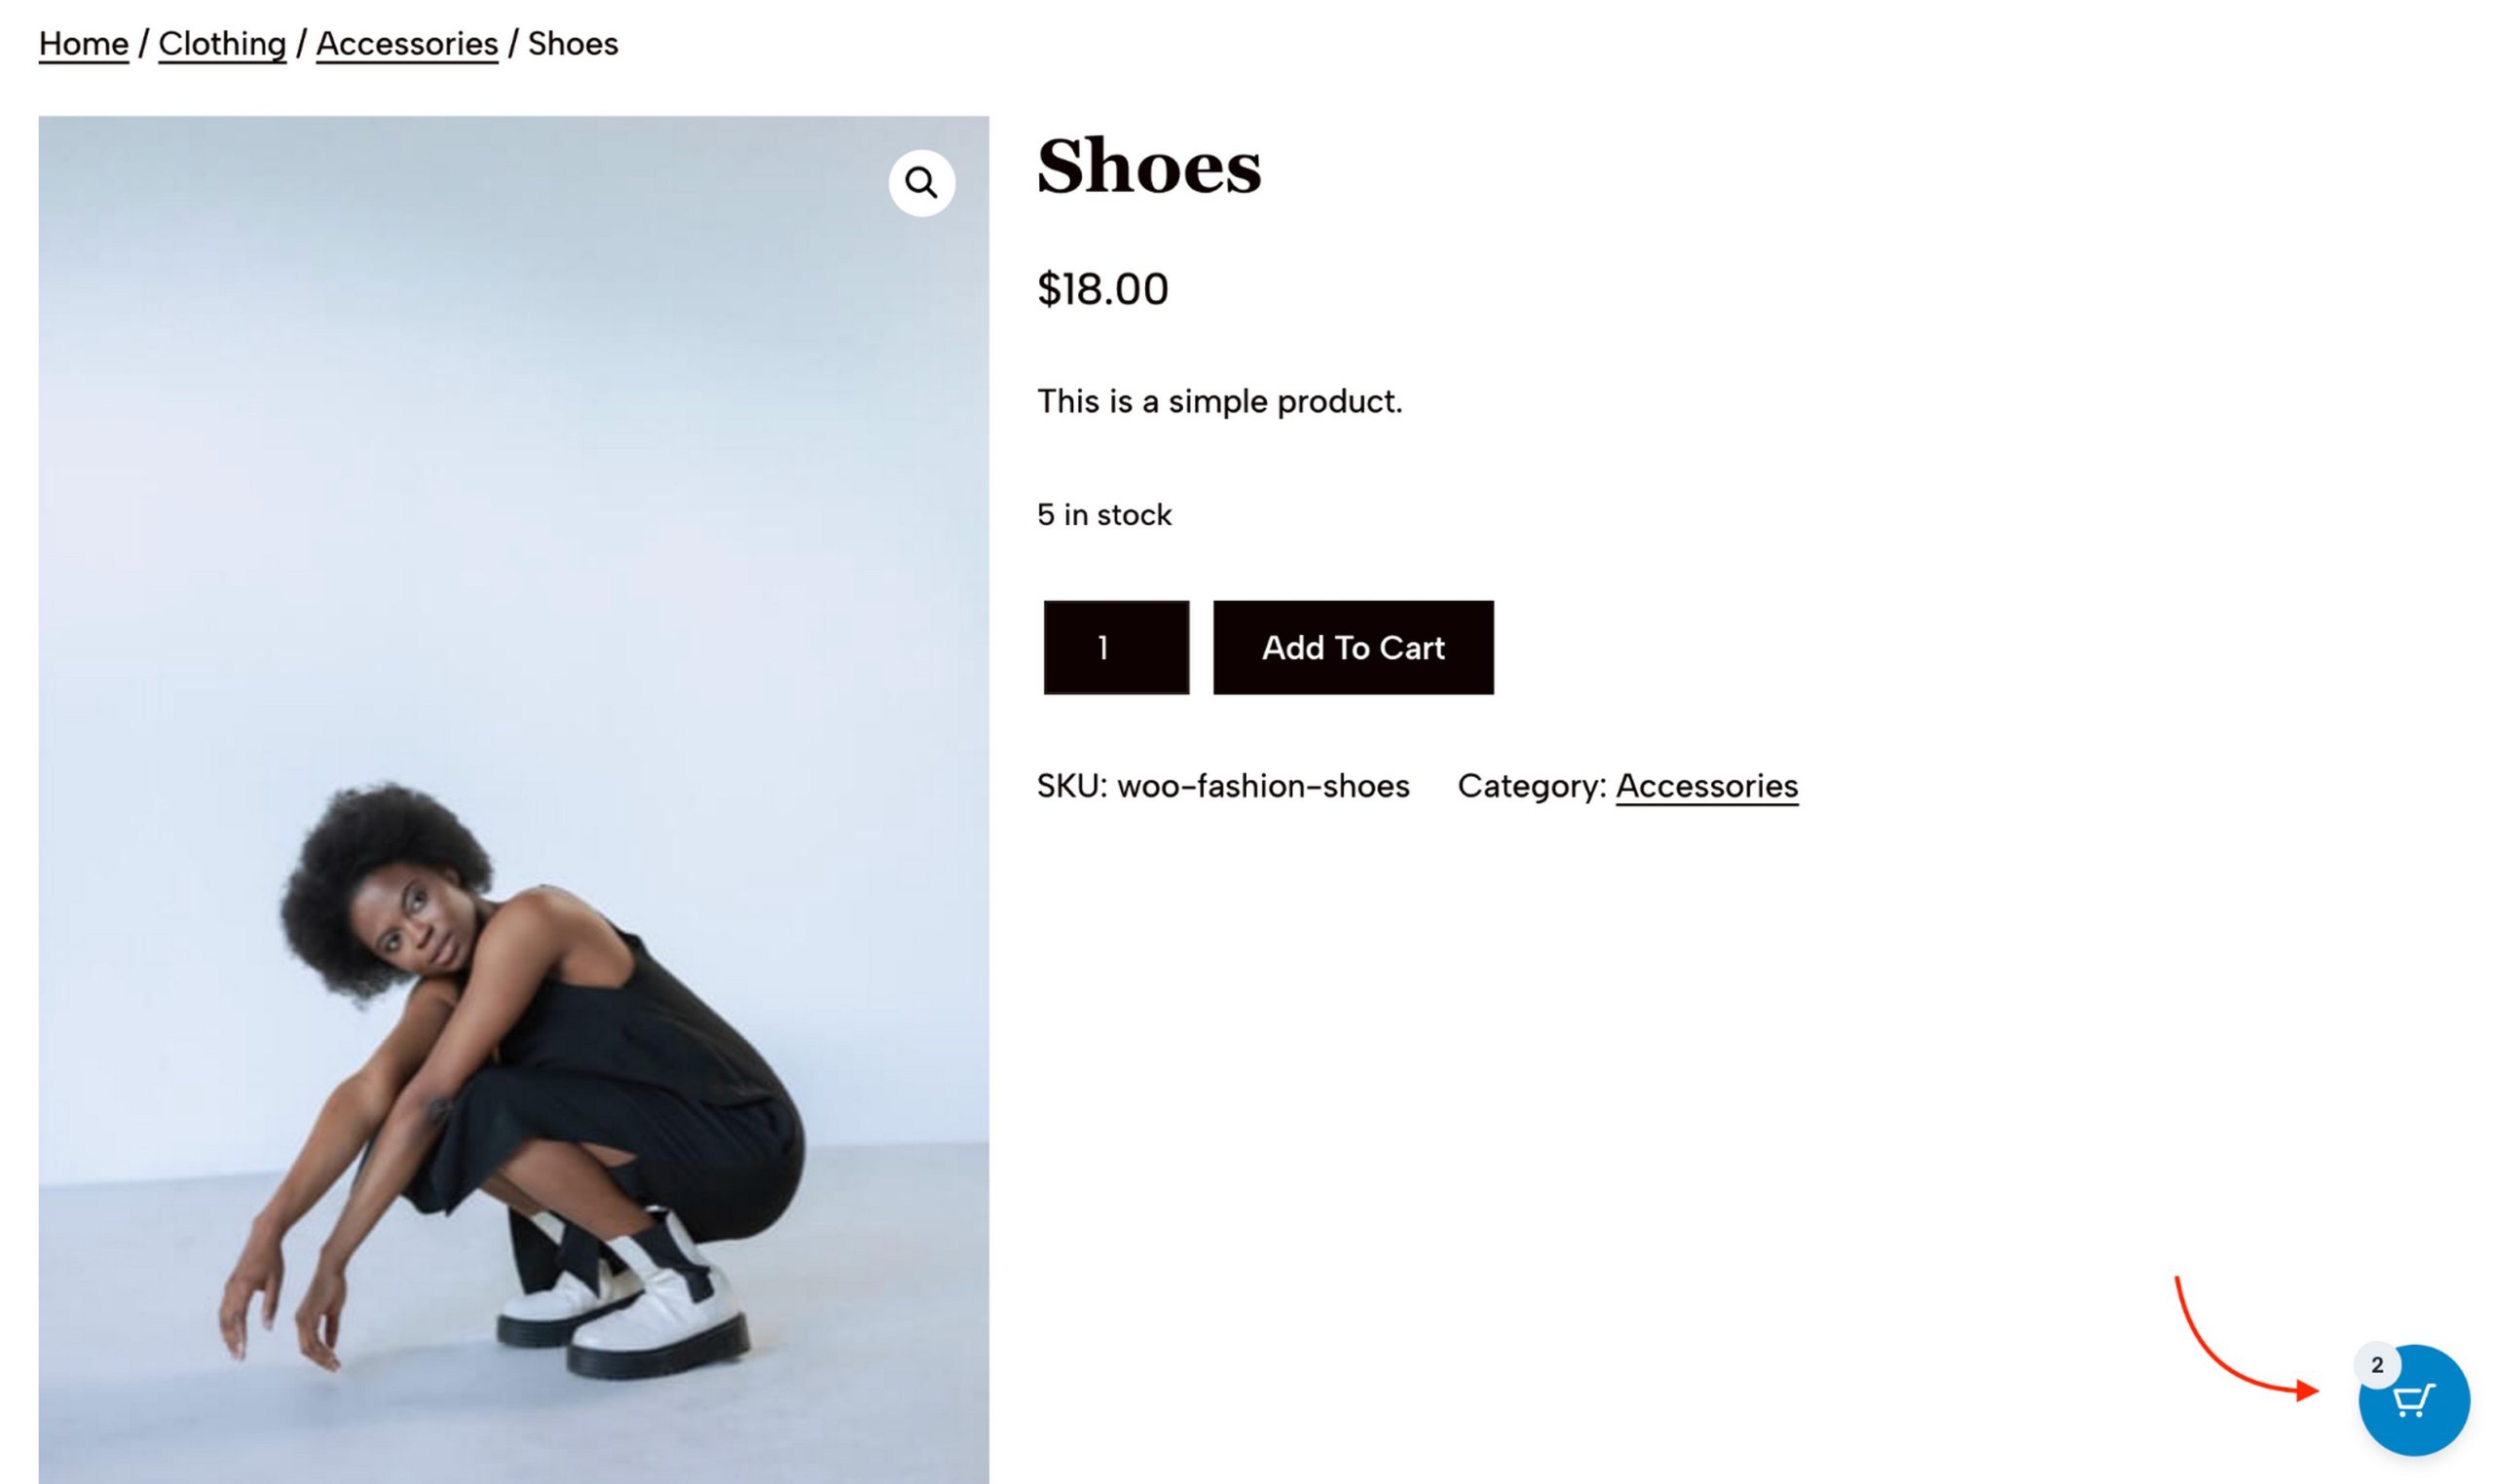
Task: Click the magnifier zoom icon on product image
Action: click(921, 183)
